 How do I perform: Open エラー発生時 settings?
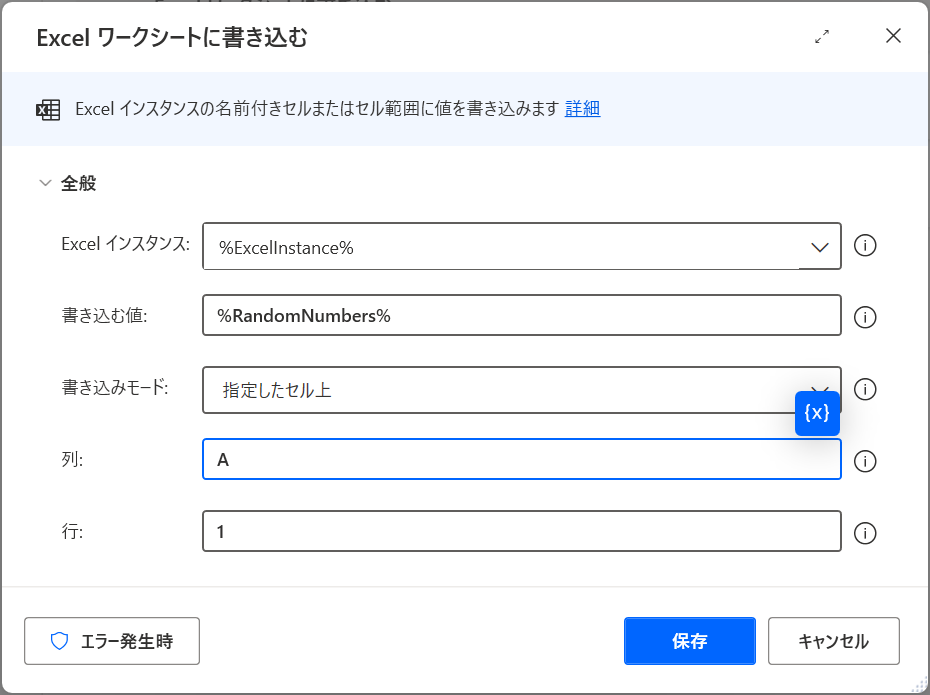point(112,641)
